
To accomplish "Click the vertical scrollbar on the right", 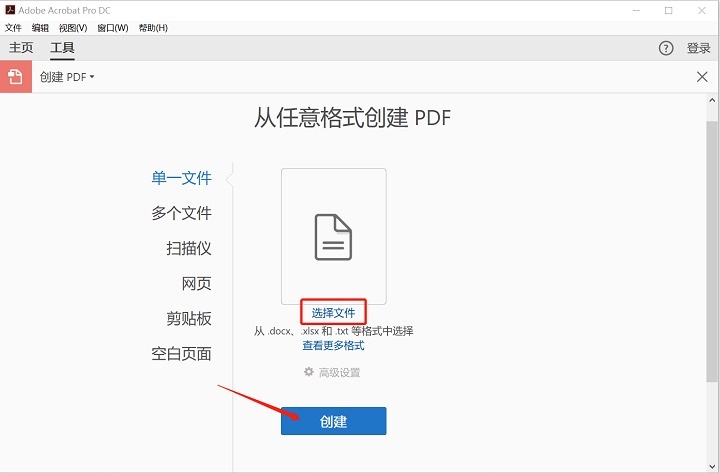I will pyautogui.click(x=711, y=250).
